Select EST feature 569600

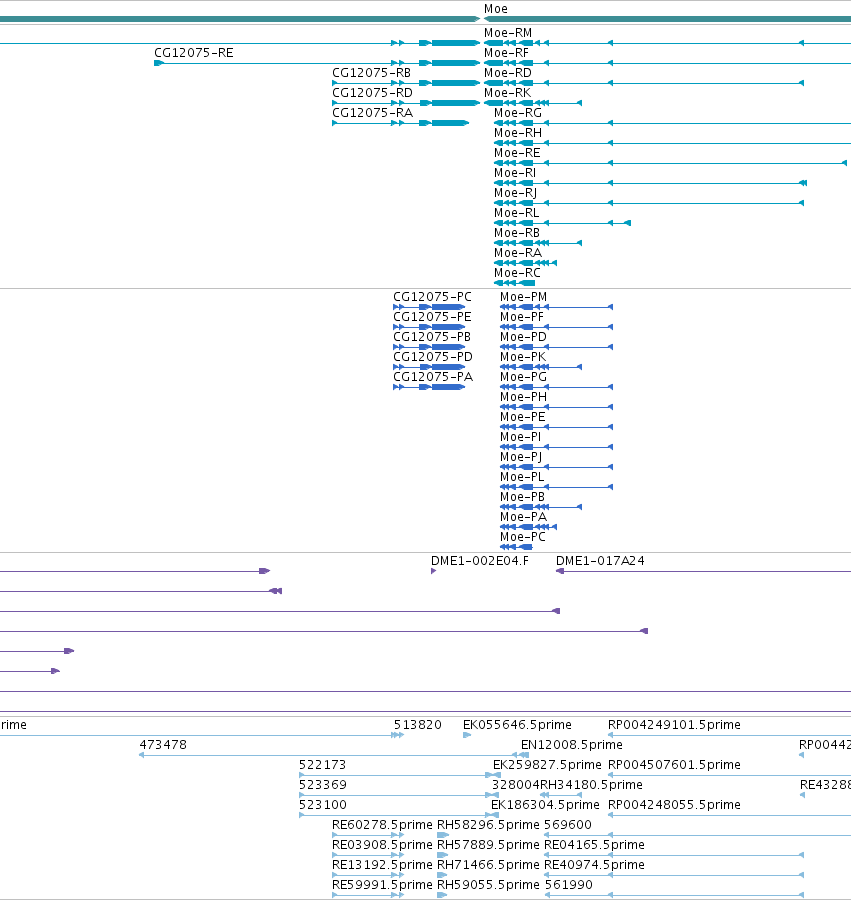pos(568,825)
